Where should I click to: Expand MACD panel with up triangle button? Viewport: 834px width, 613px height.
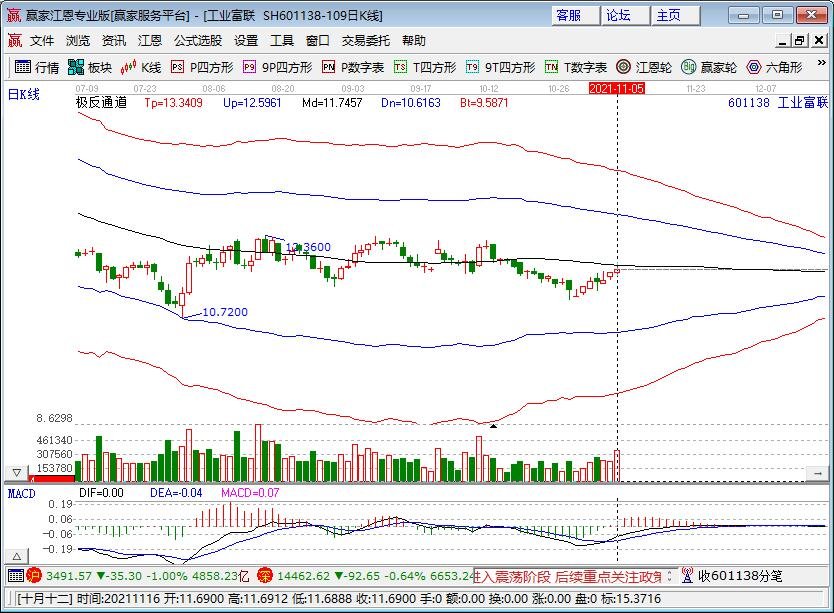16,556
